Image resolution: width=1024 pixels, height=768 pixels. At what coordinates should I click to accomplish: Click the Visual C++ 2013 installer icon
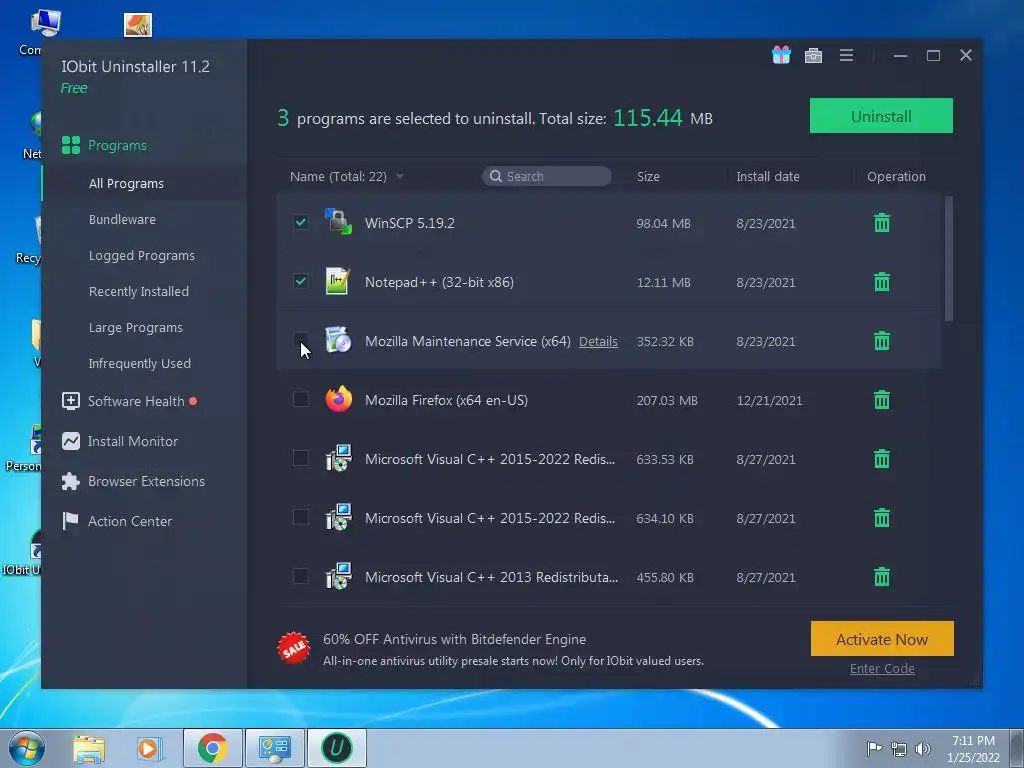(x=338, y=576)
